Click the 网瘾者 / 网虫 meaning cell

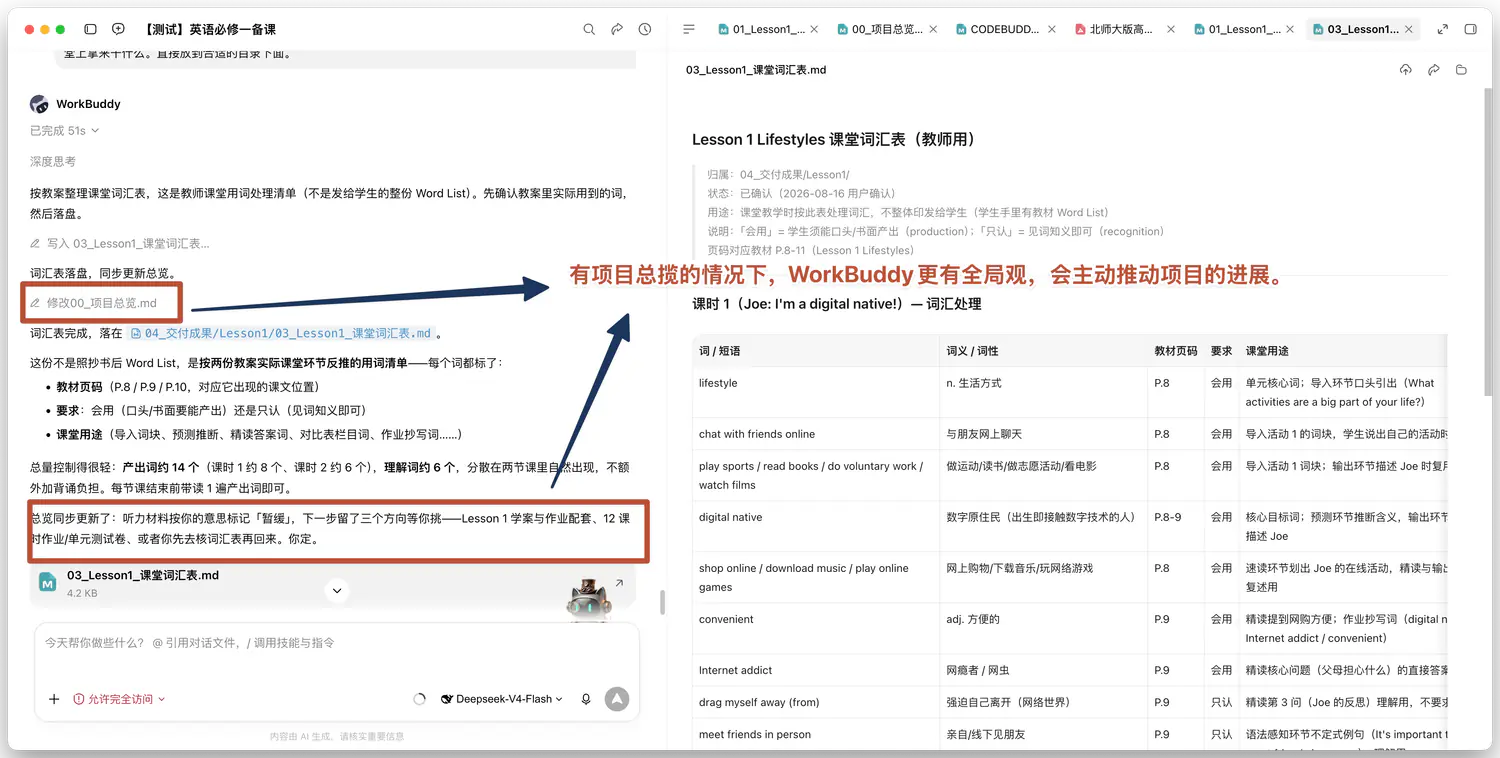1042,670
